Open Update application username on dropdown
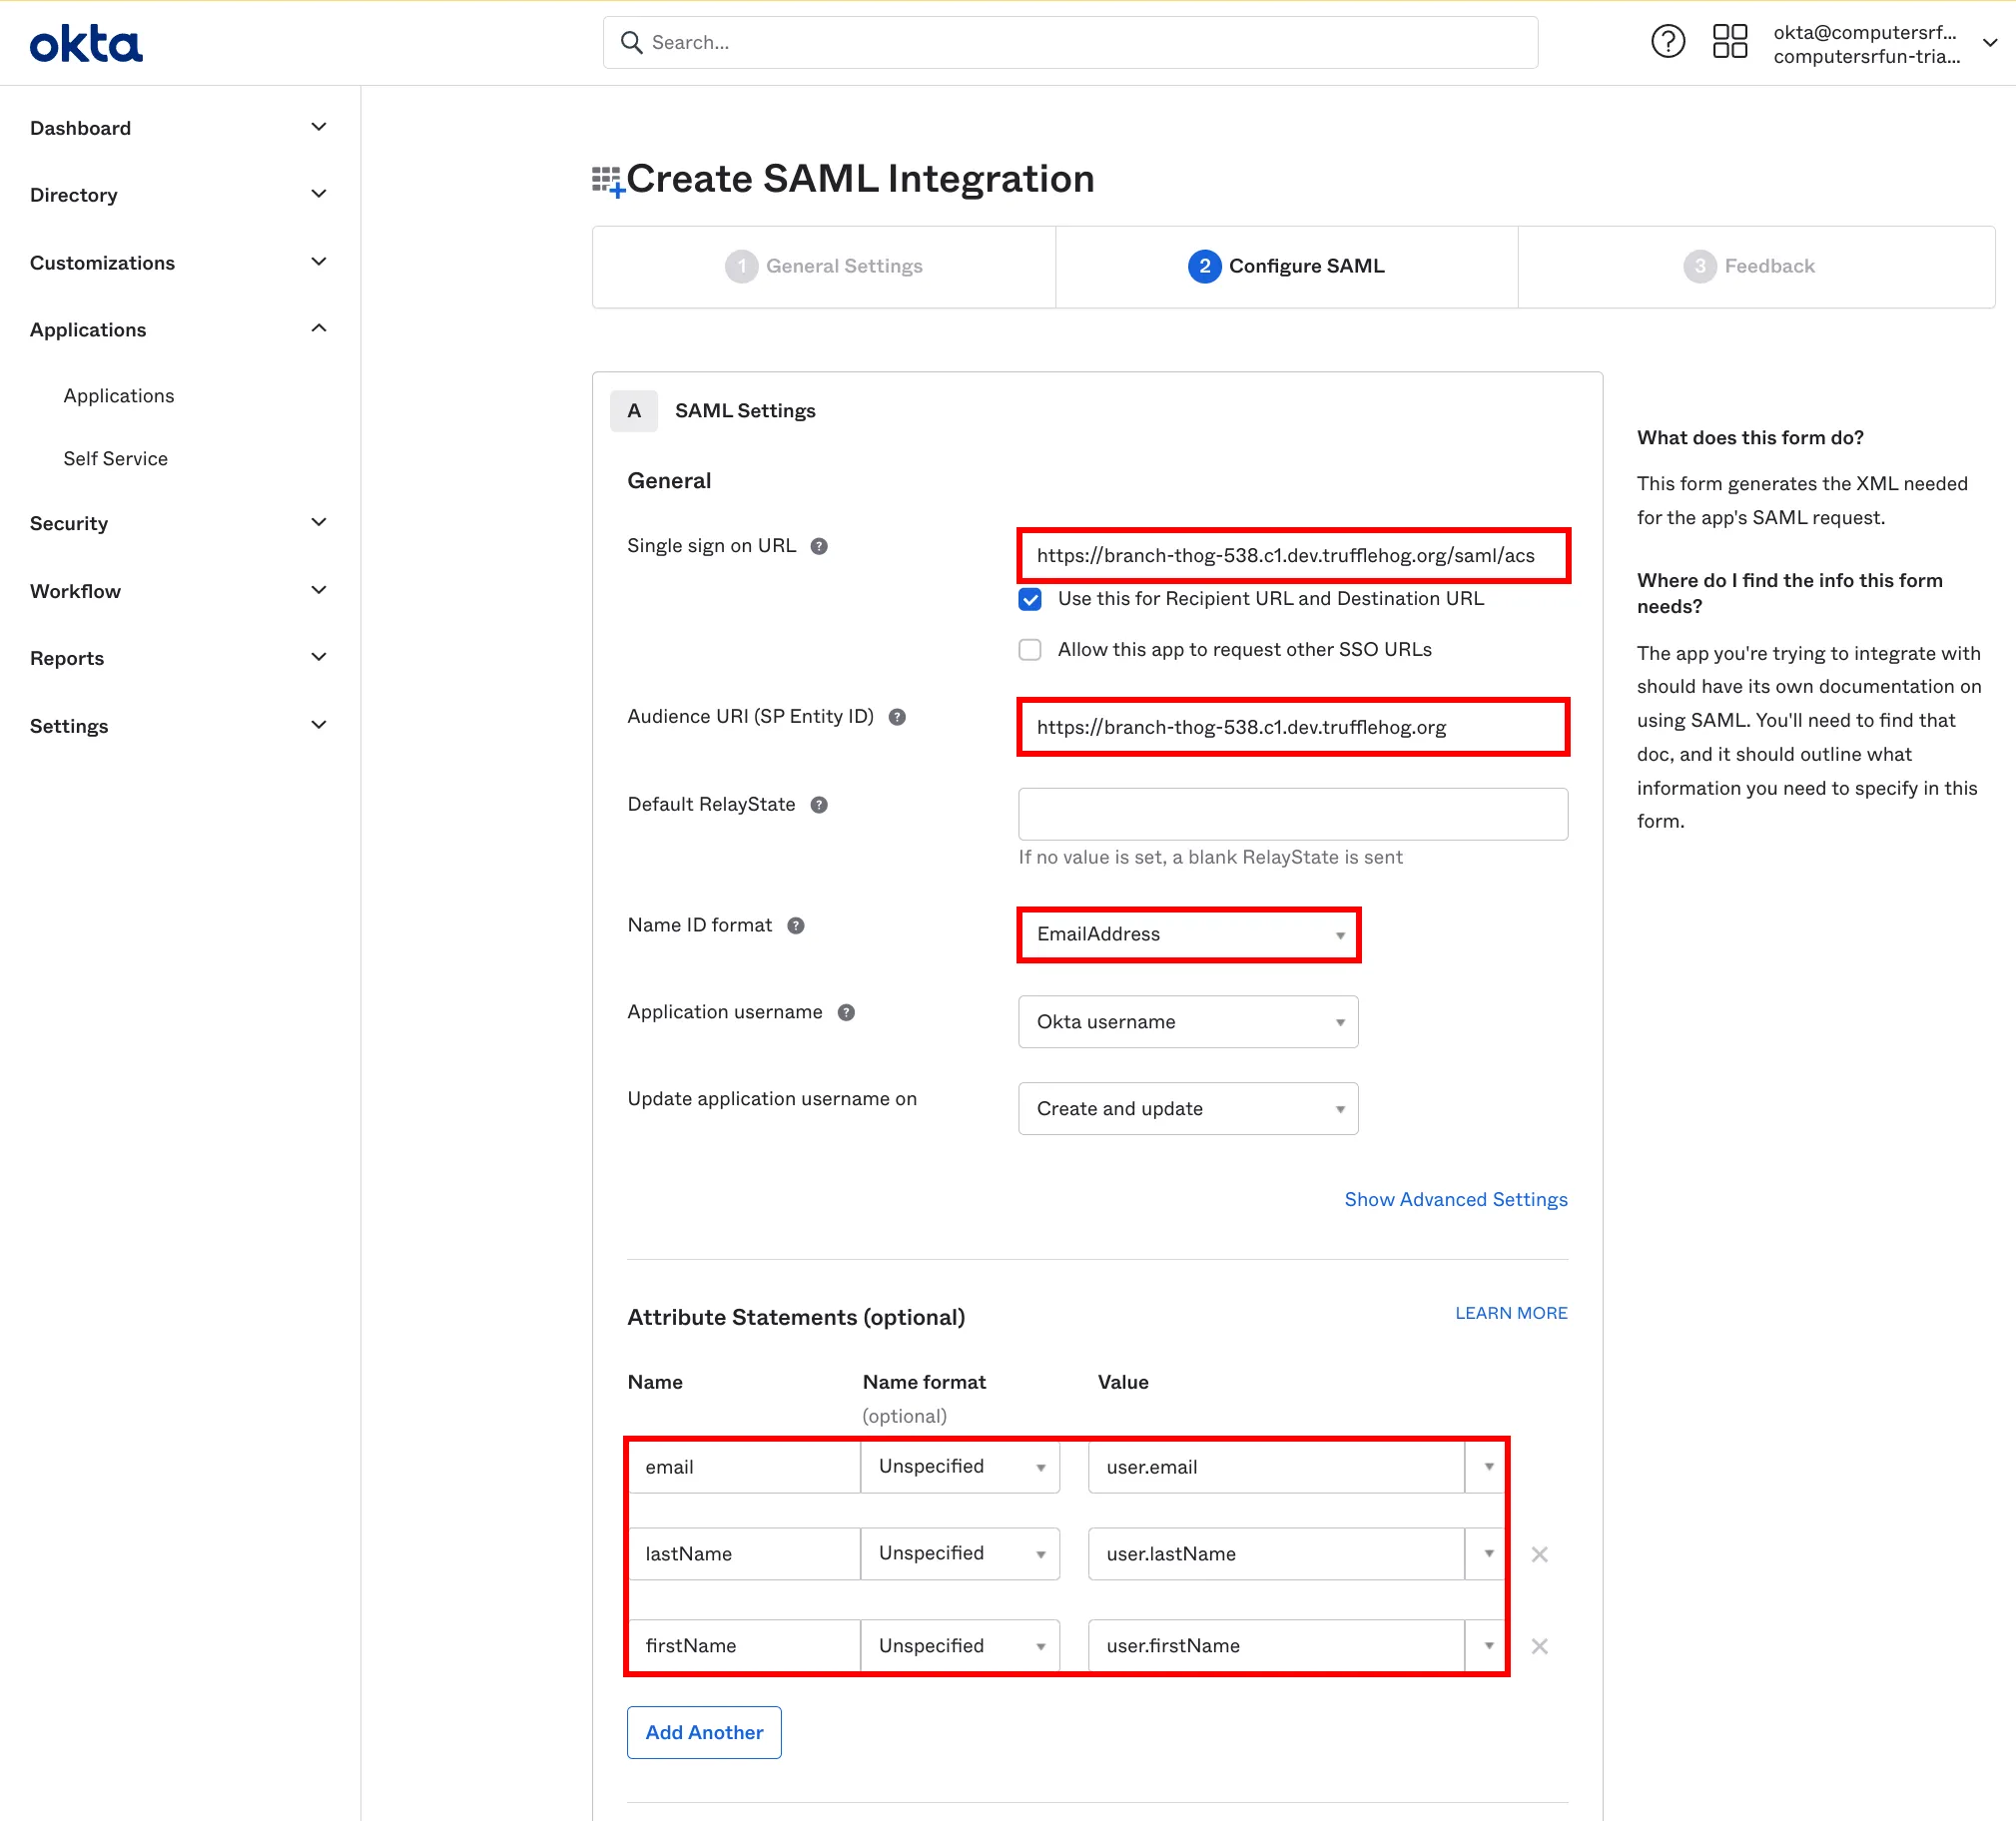This screenshot has width=2016, height=1821. coord(1188,1109)
